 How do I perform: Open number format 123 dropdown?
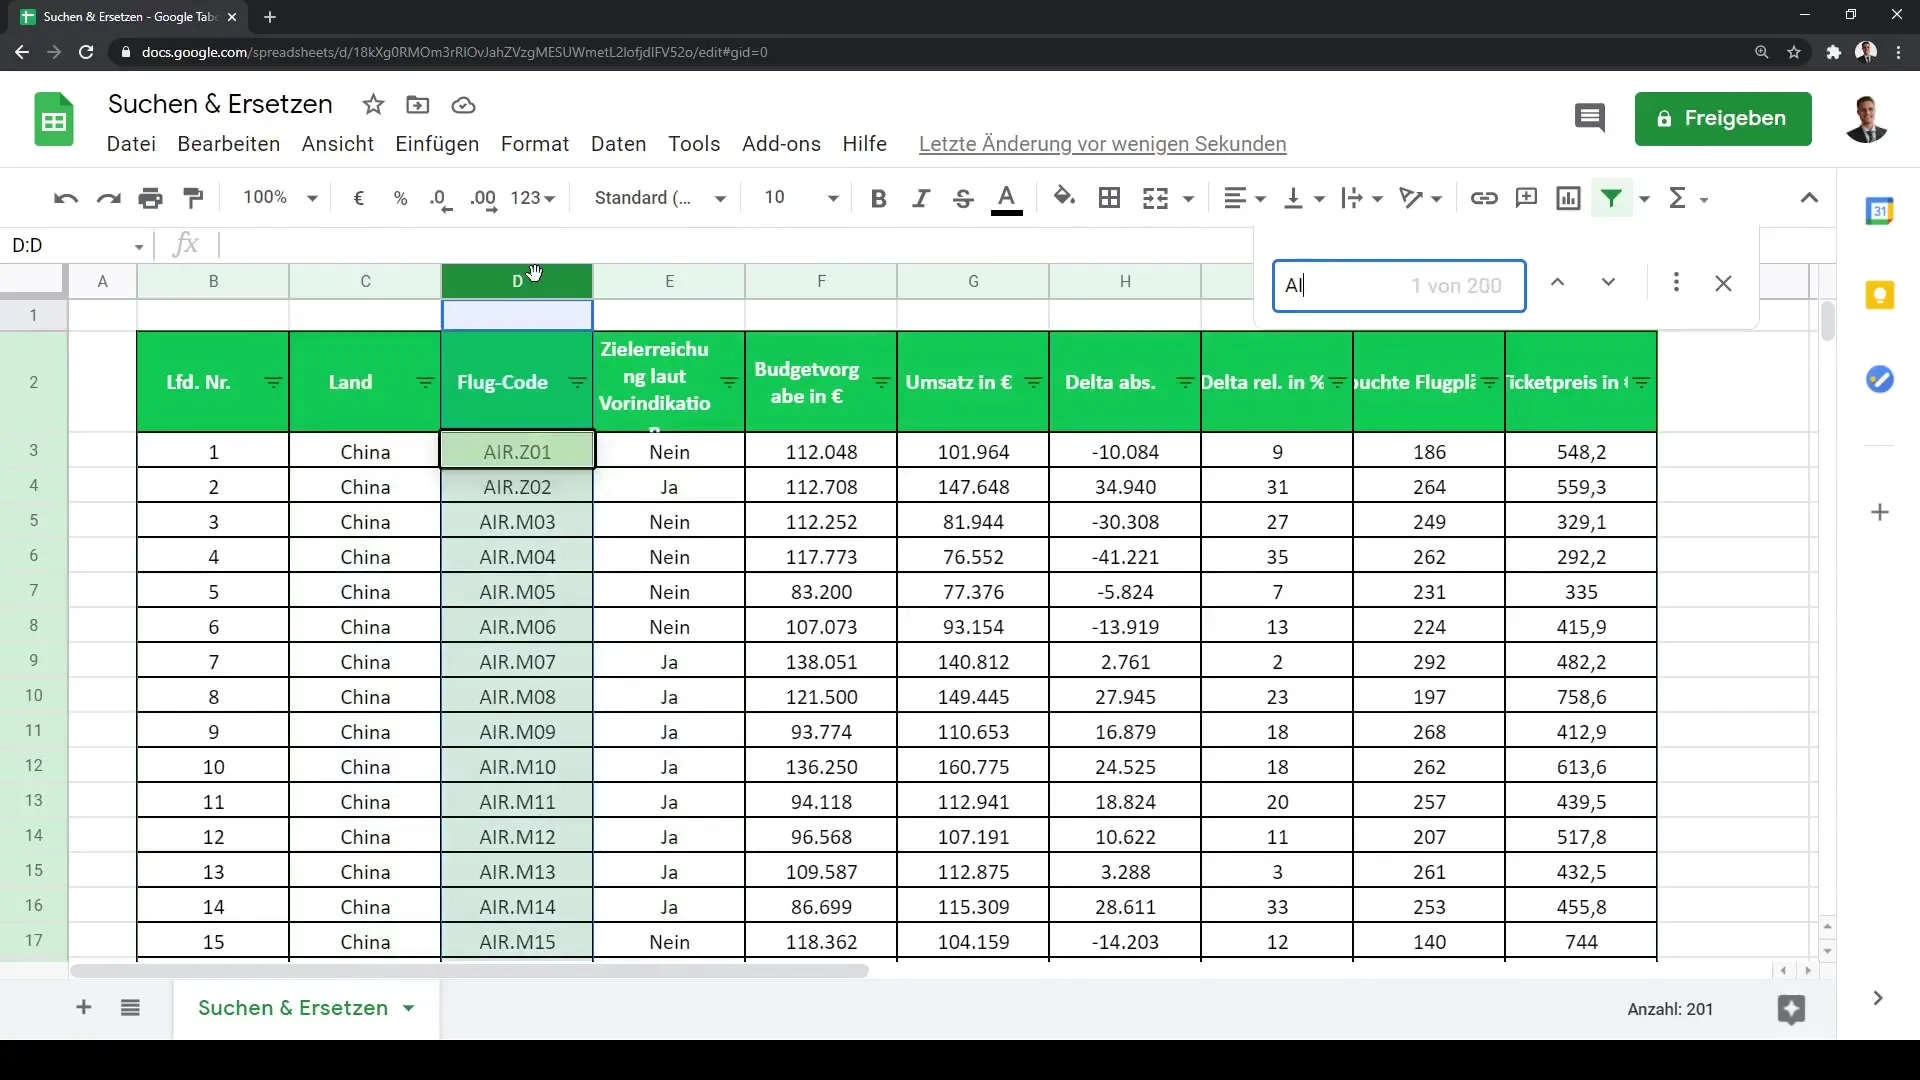[532, 198]
